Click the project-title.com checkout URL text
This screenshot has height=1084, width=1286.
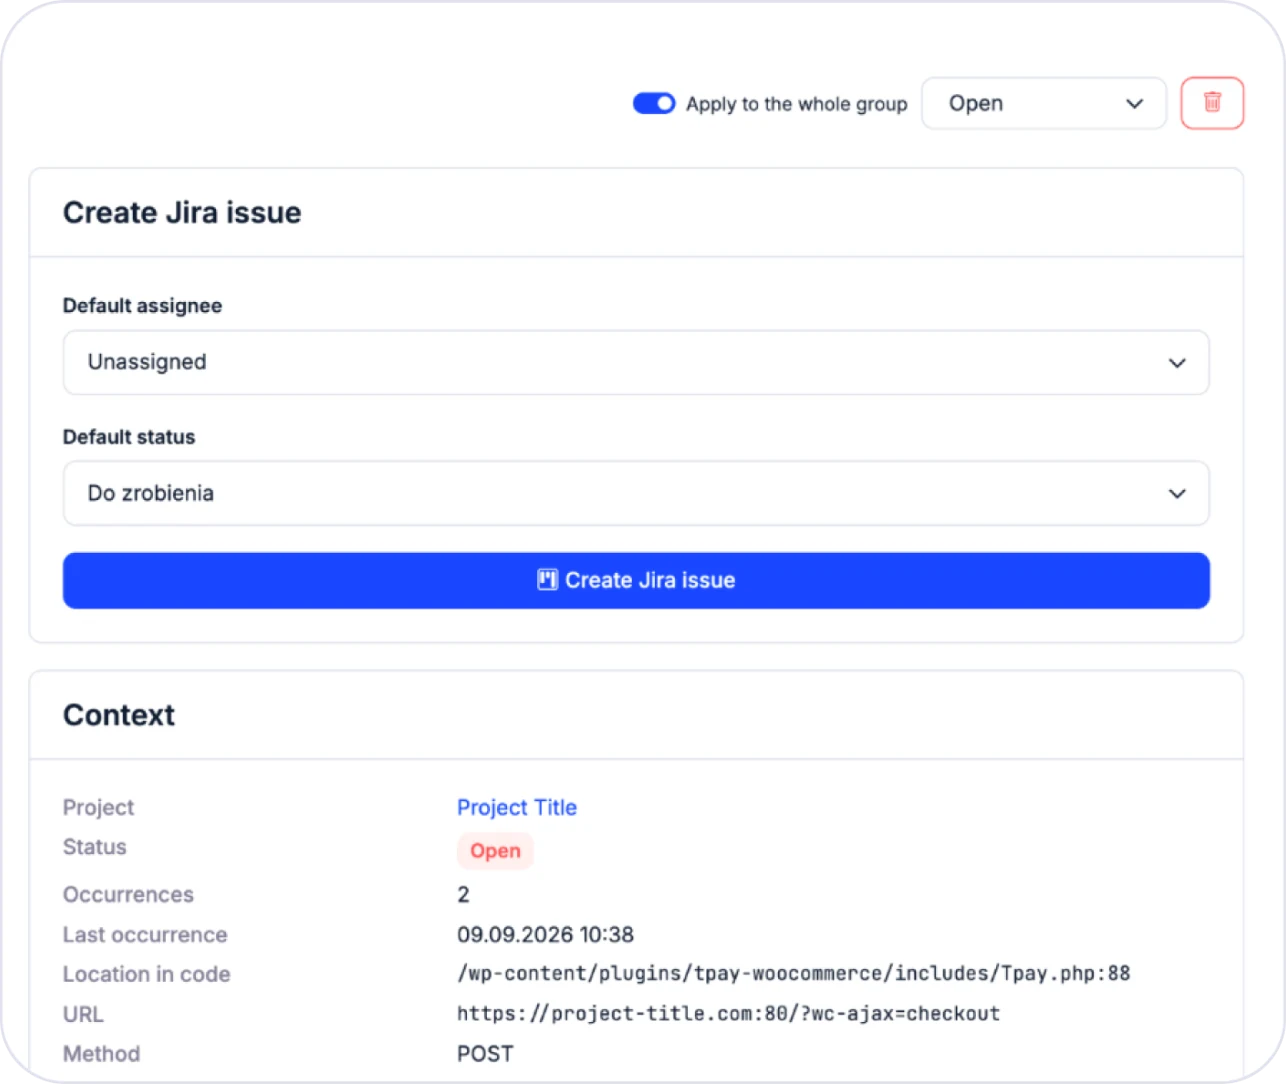click(x=728, y=1013)
